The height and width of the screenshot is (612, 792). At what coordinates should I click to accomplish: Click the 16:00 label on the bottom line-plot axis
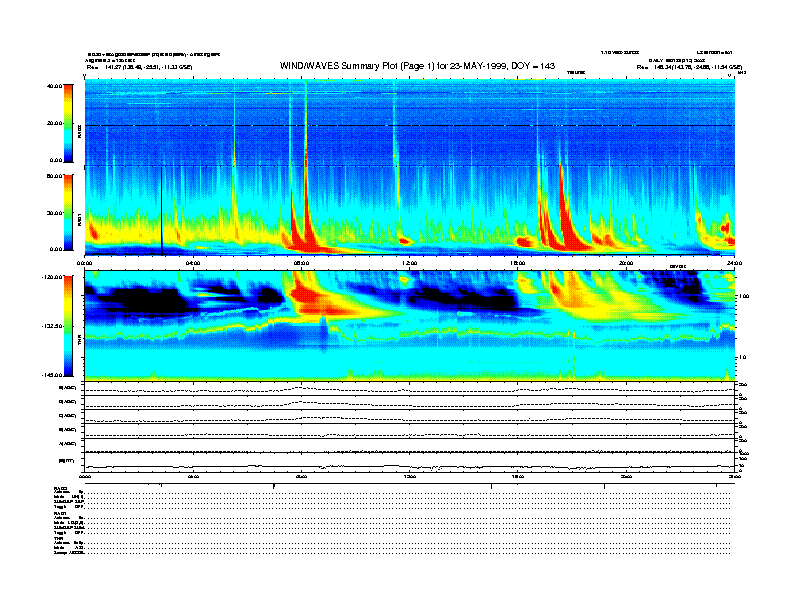(518, 476)
